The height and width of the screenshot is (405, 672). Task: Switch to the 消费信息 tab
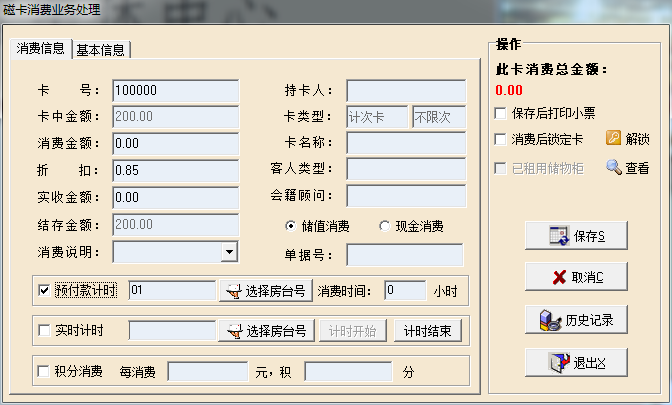click(42, 49)
